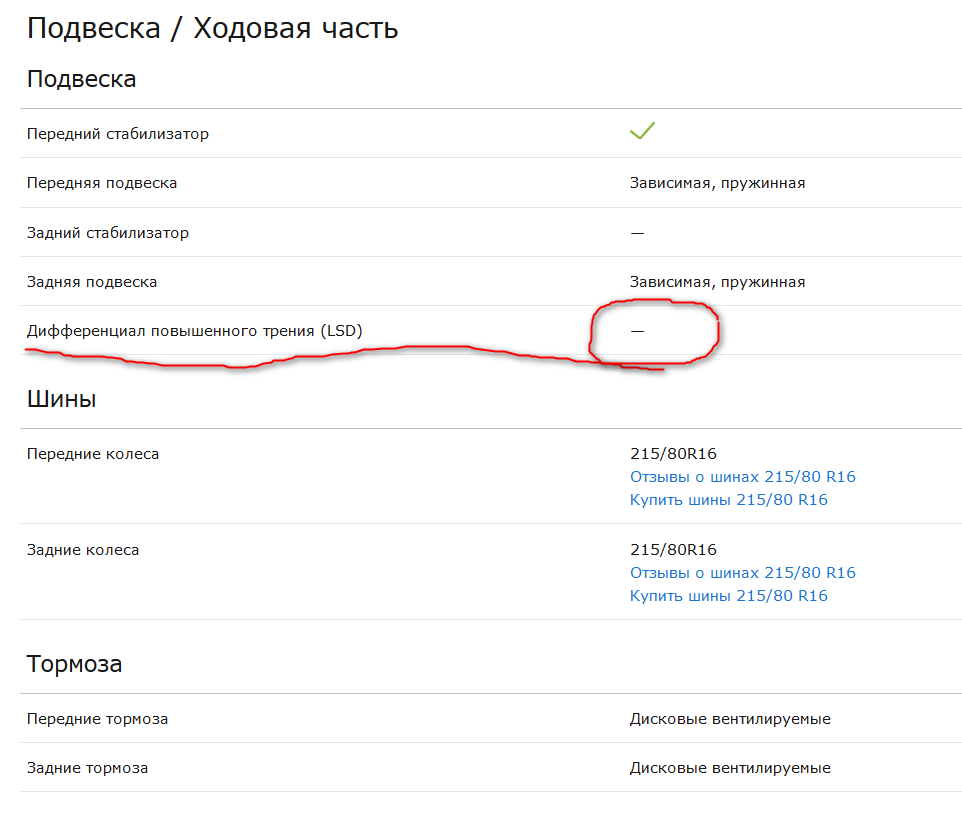Viewport: 962px width, 814px height.
Task: Open buy tires link under Задние колеса
Action: point(729,596)
